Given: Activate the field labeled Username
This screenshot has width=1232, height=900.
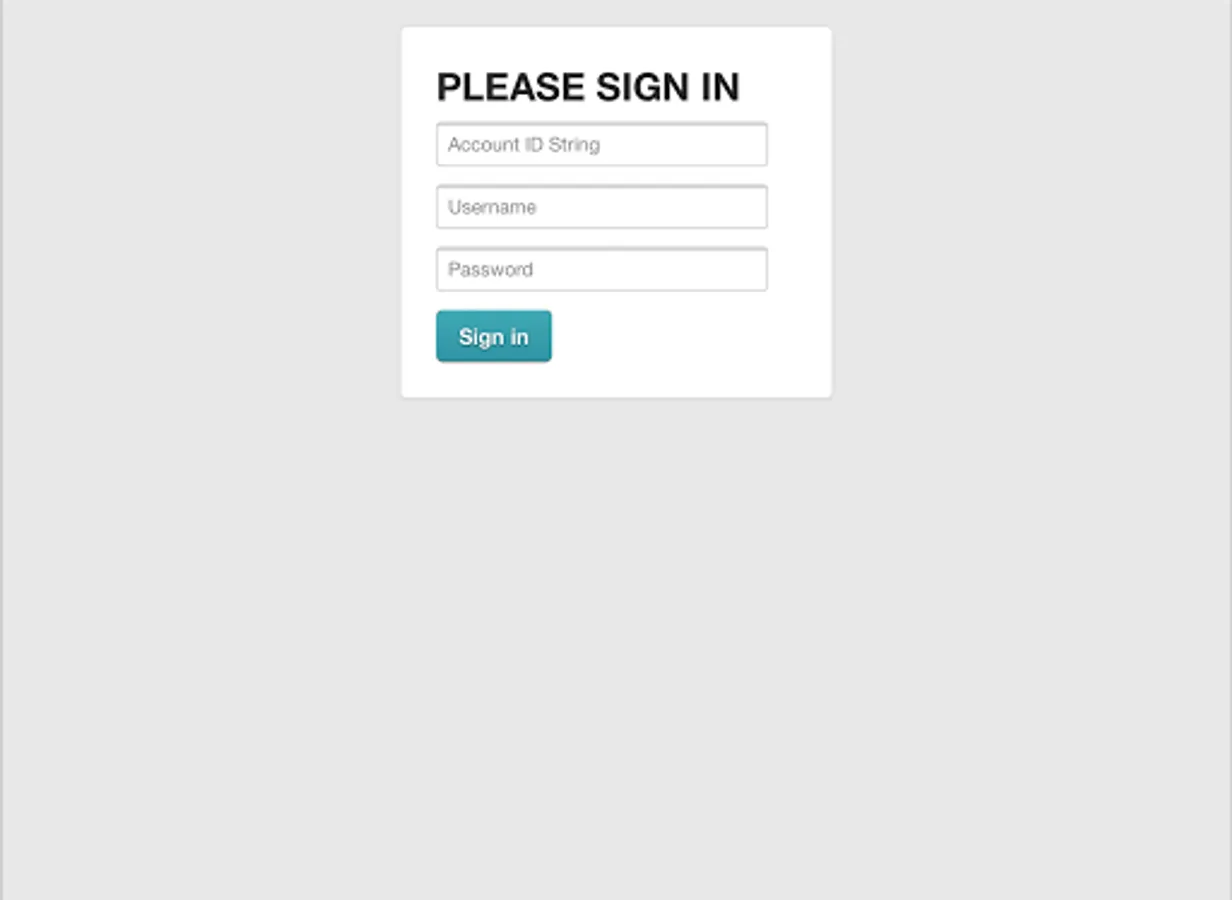Looking at the screenshot, I should point(601,207).
